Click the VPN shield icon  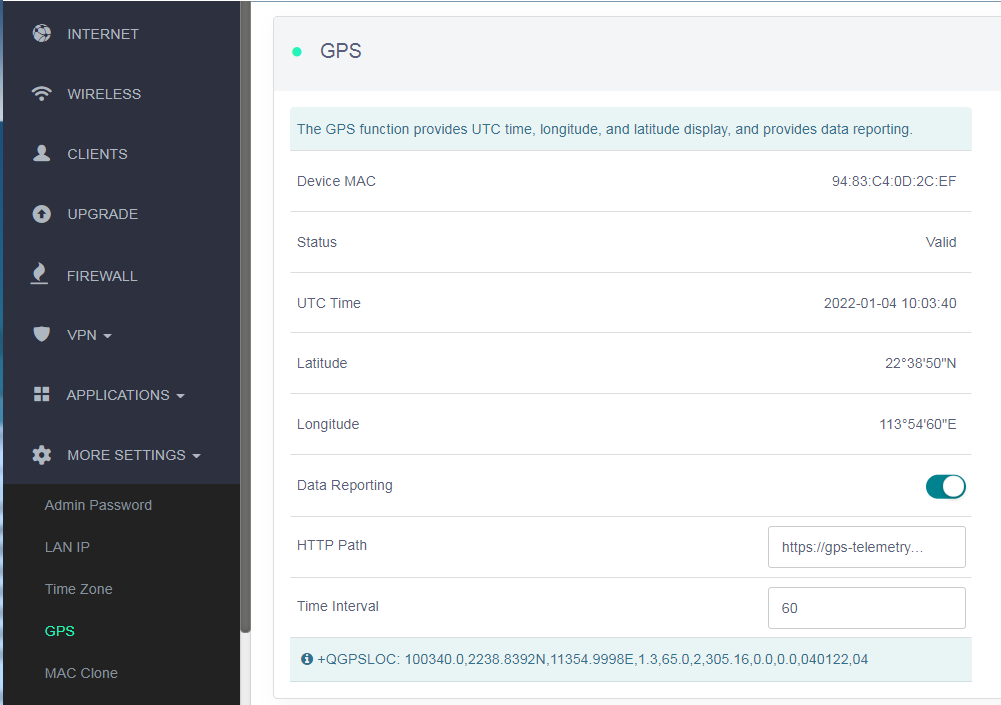[41, 334]
